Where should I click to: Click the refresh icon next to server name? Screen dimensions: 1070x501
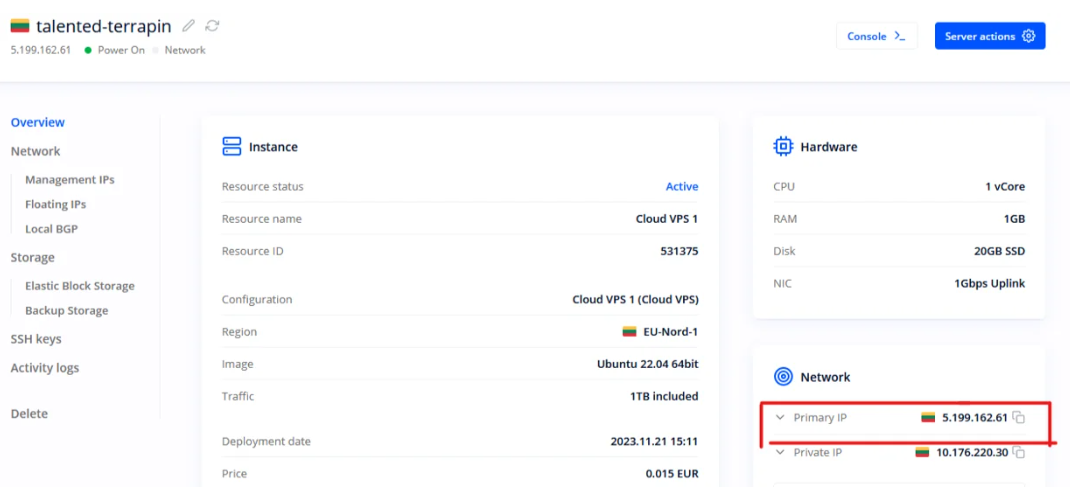[x=212, y=26]
